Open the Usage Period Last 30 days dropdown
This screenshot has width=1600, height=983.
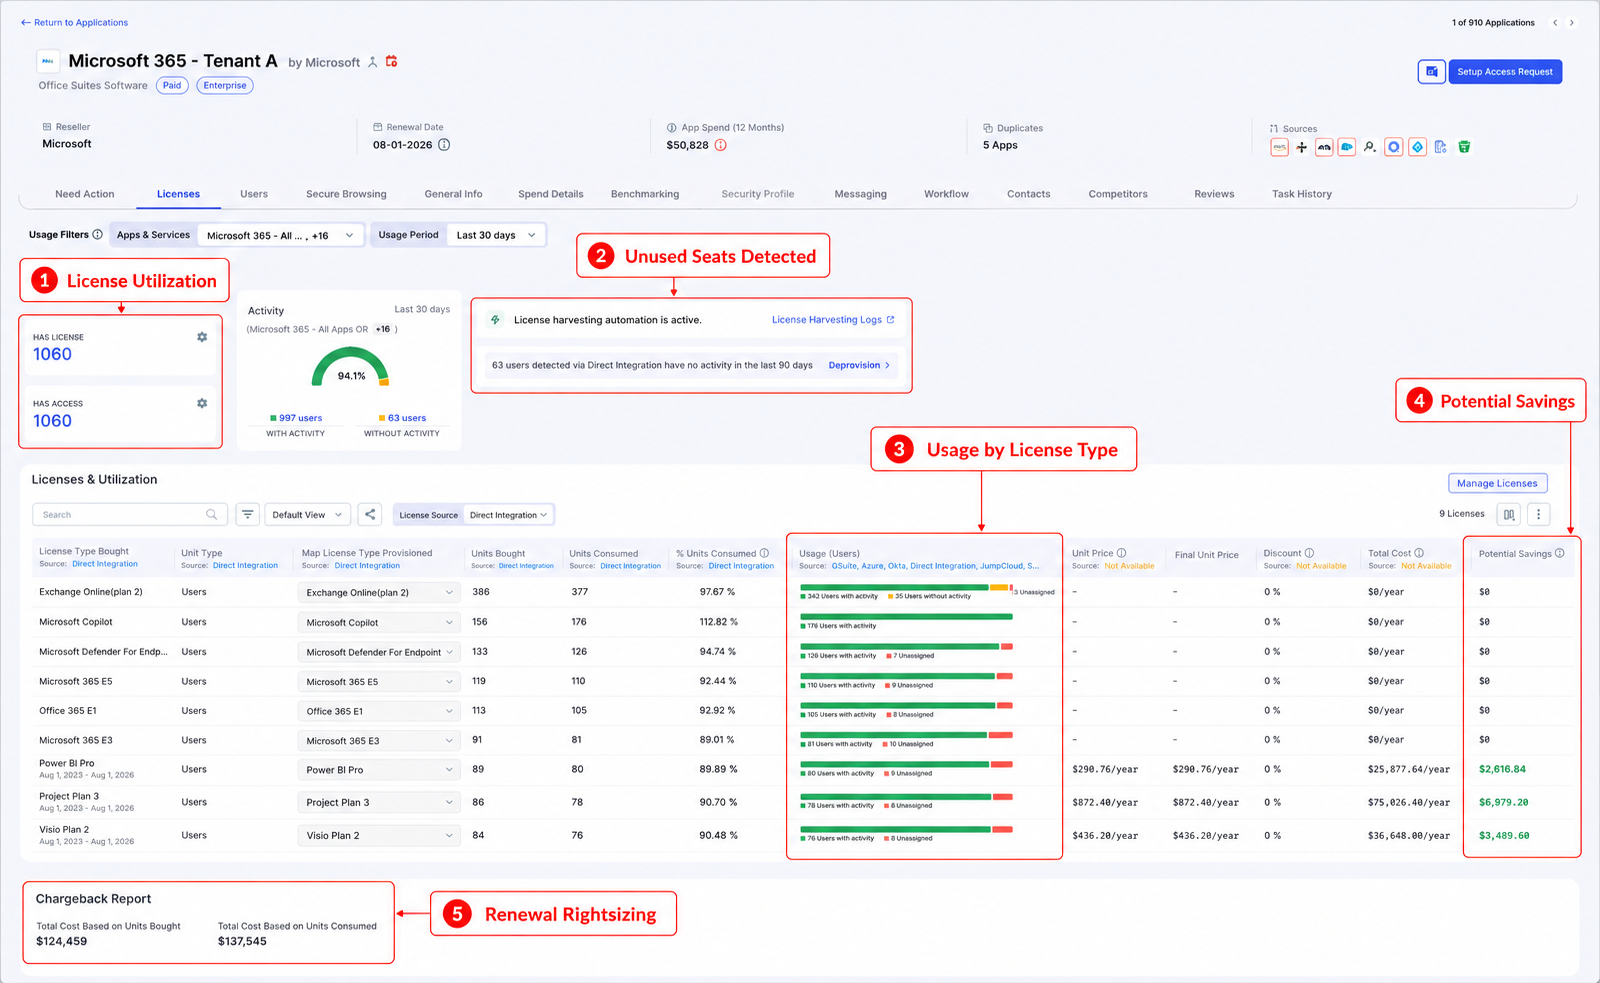tap(496, 236)
